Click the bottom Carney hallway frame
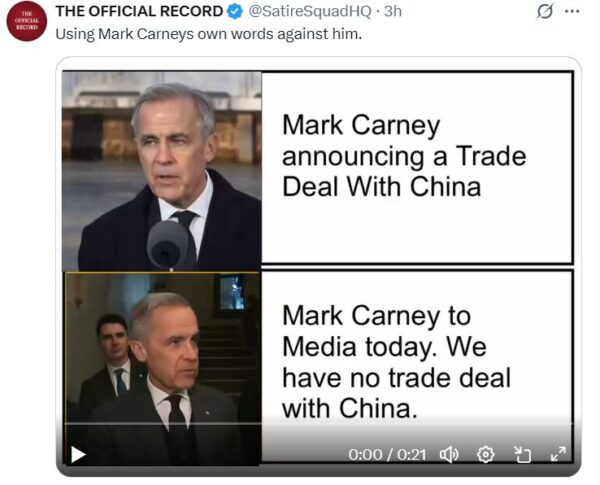This screenshot has width=600, height=485. [163, 368]
